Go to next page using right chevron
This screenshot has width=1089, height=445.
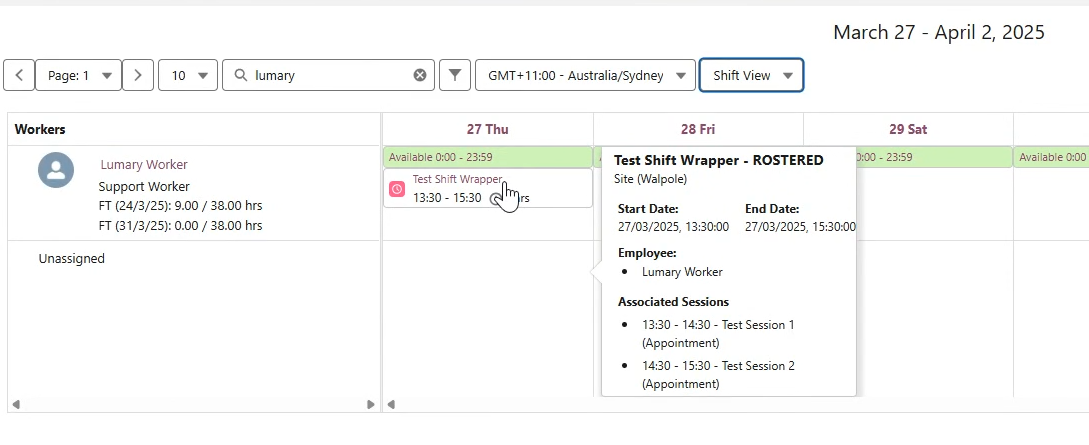point(138,75)
